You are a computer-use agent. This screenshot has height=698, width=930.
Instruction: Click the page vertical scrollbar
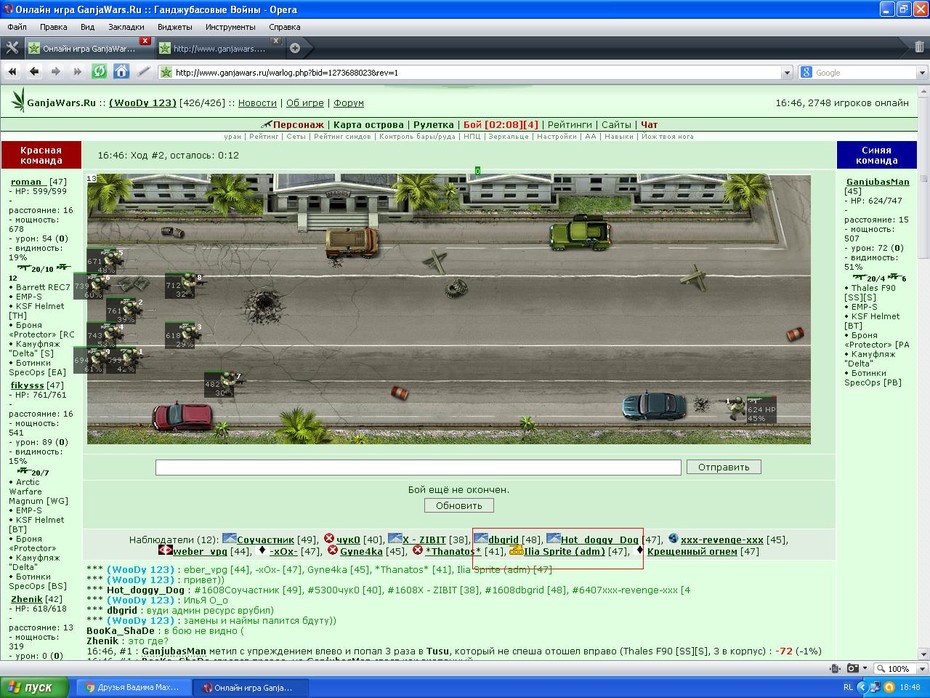tap(923, 373)
